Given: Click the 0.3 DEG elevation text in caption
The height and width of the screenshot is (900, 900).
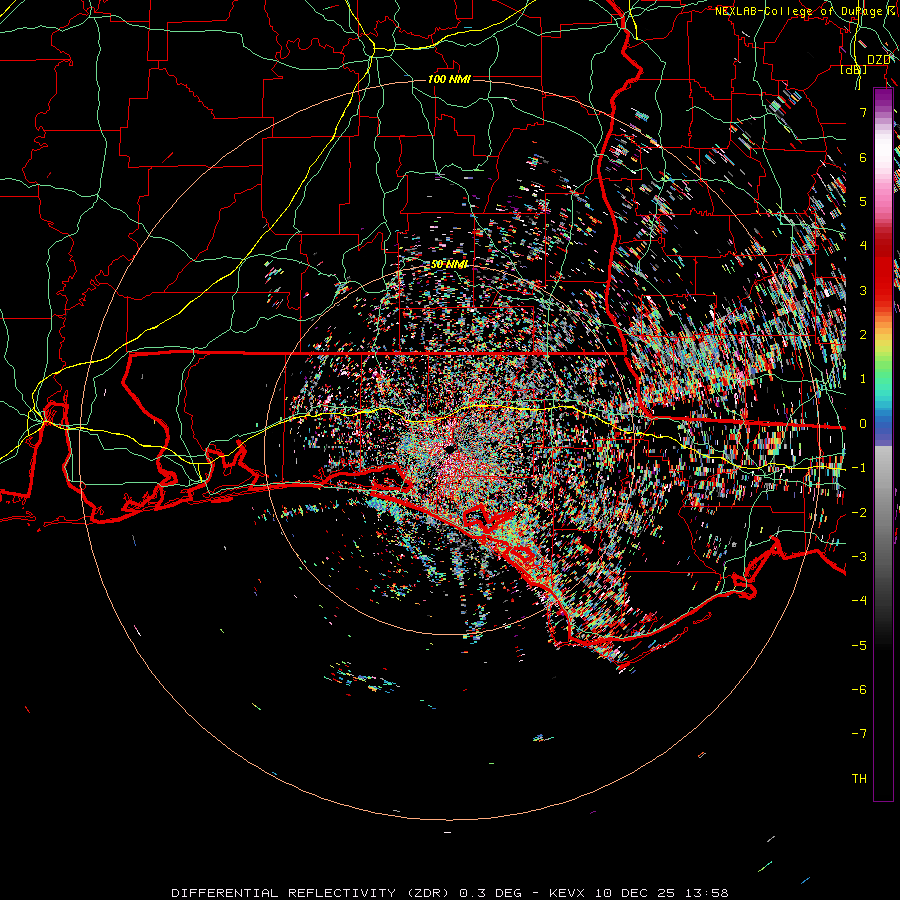Looking at the screenshot, I should [x=491, y=893].
